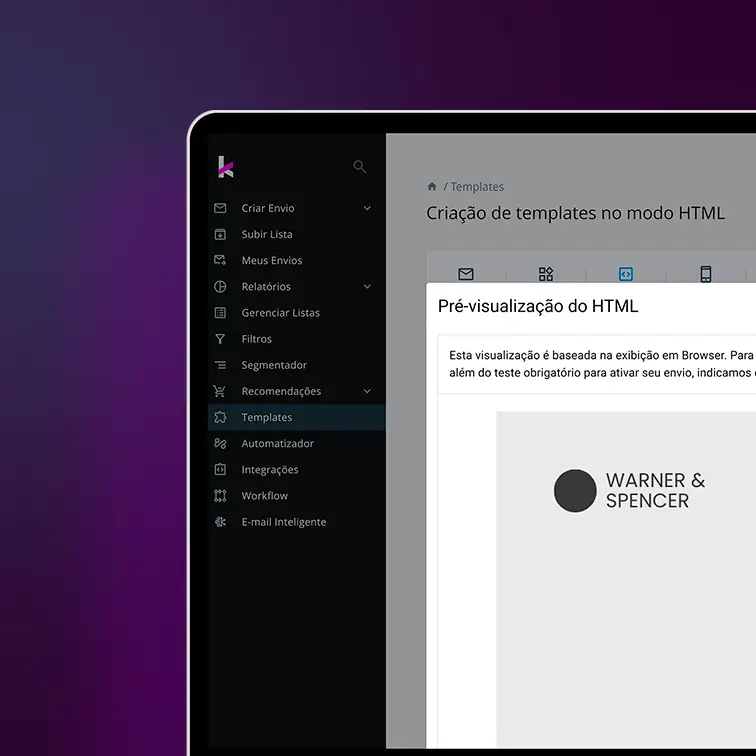Open the Filtros menu item
Screen dimensions: 756x756
coord(256,339)
